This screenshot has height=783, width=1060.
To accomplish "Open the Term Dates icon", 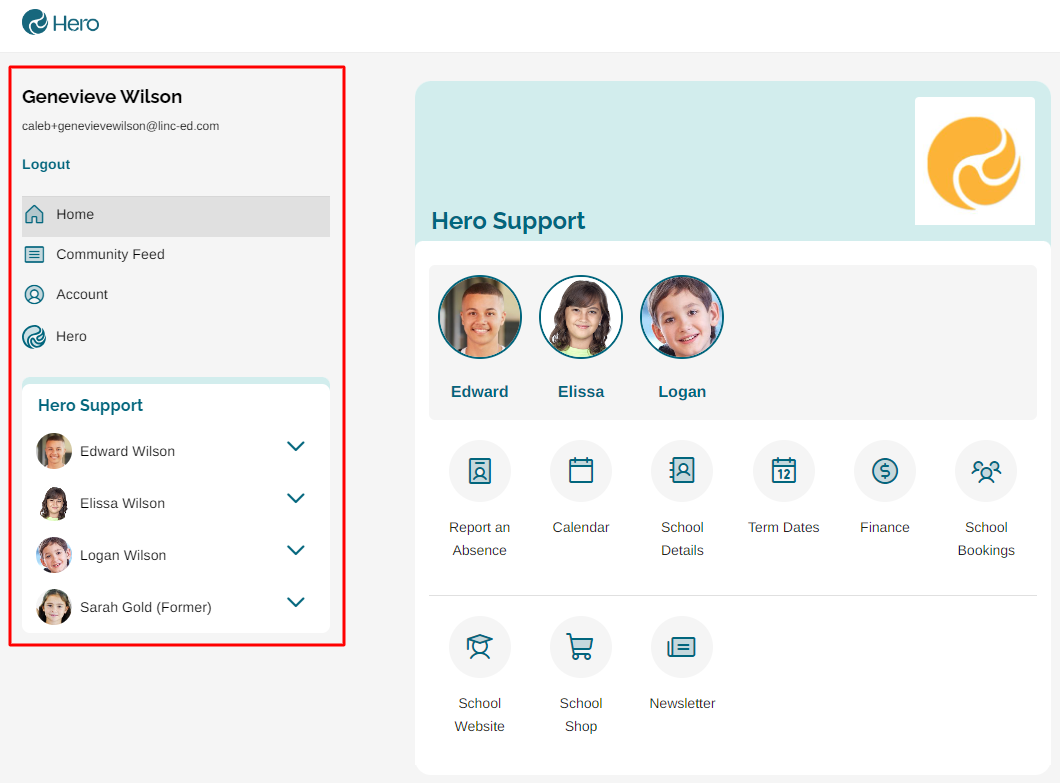I will (x=784, y=471).
